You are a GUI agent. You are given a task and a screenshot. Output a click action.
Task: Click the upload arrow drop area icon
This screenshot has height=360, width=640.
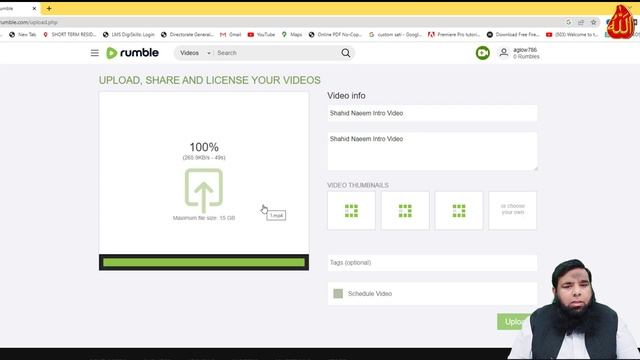point(204,190)
